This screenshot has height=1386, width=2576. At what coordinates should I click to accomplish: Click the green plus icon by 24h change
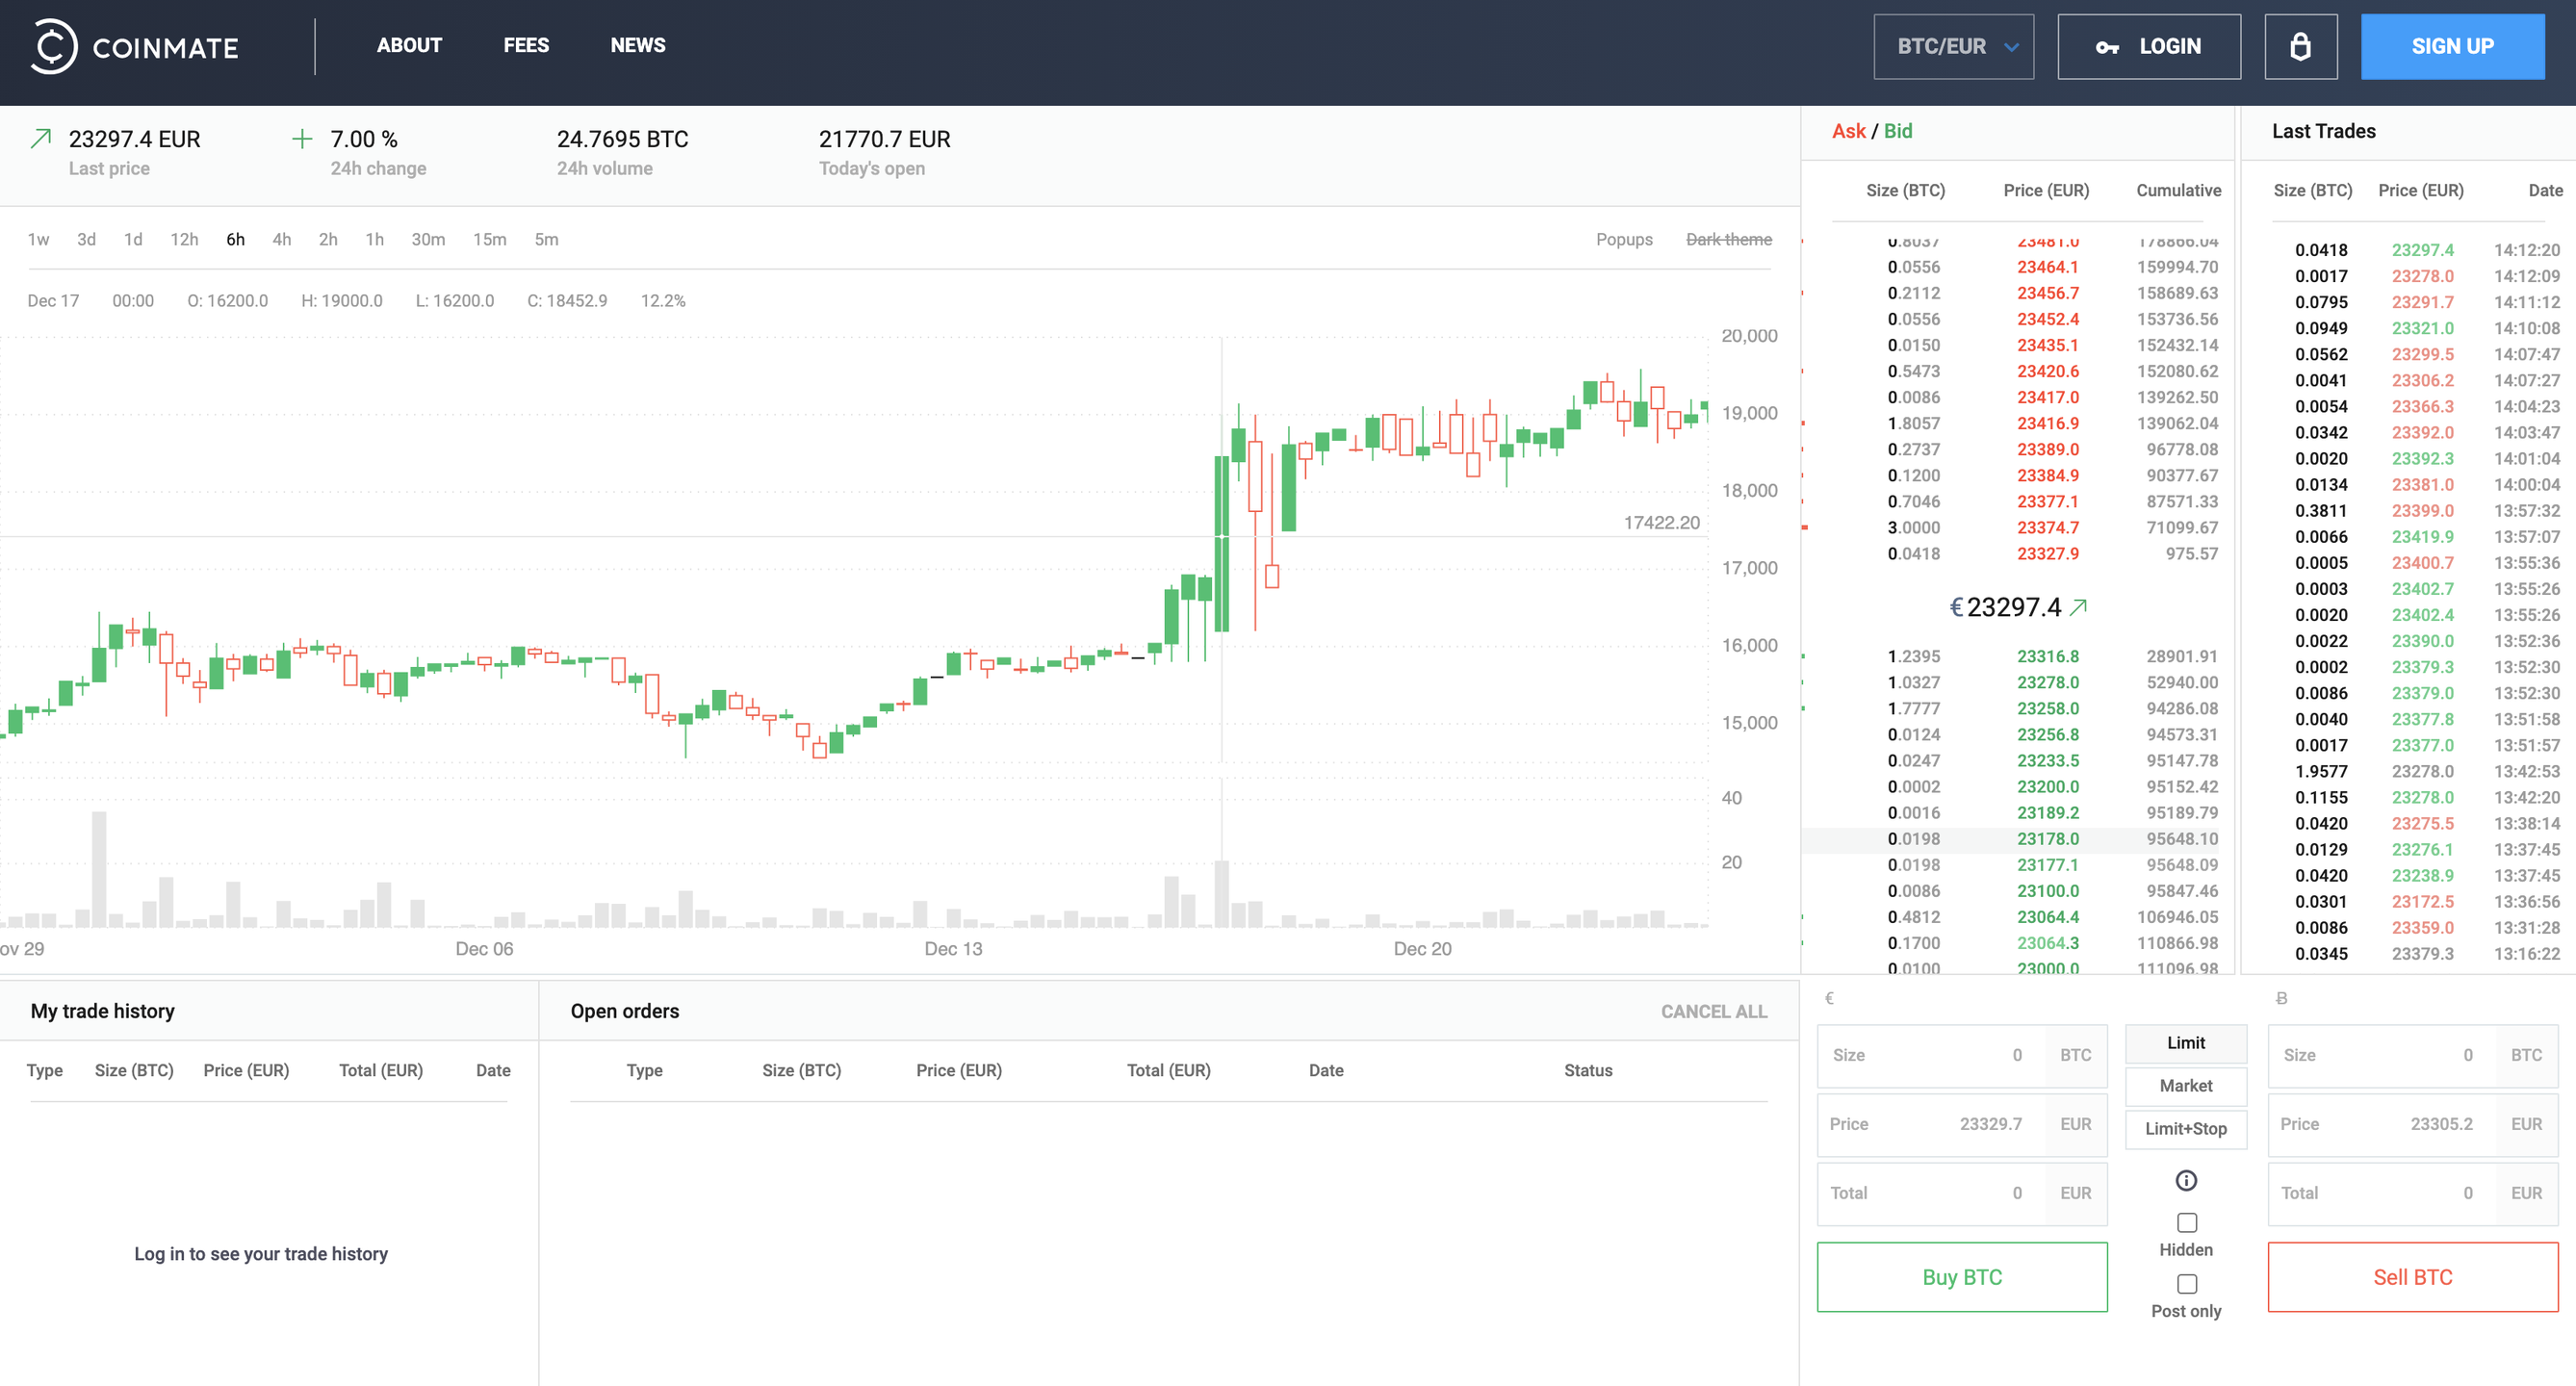point(302,139)
